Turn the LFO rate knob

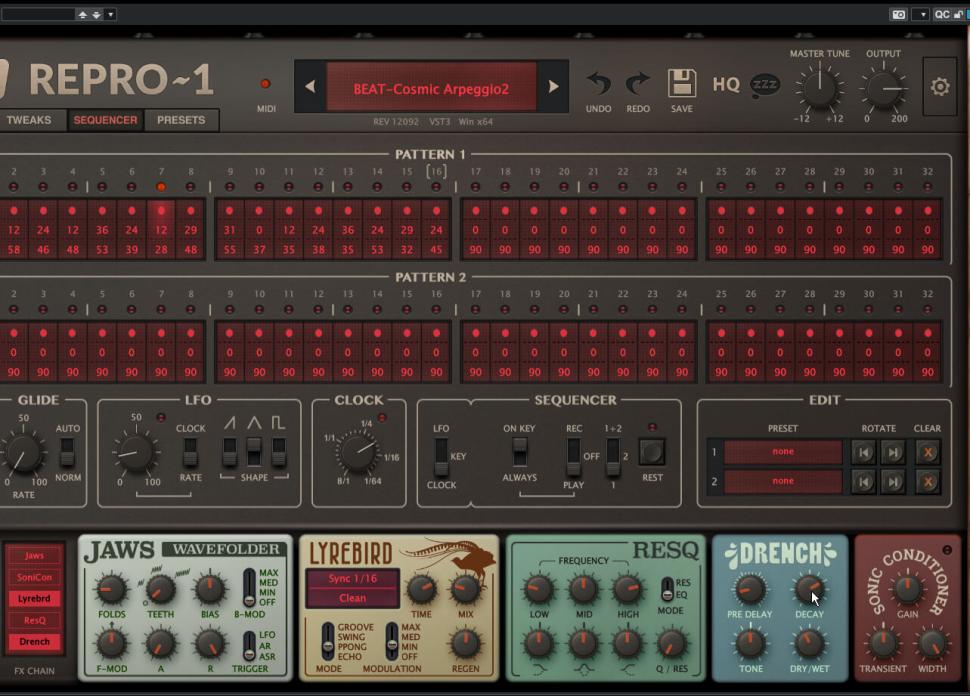[x=136, y=452]
